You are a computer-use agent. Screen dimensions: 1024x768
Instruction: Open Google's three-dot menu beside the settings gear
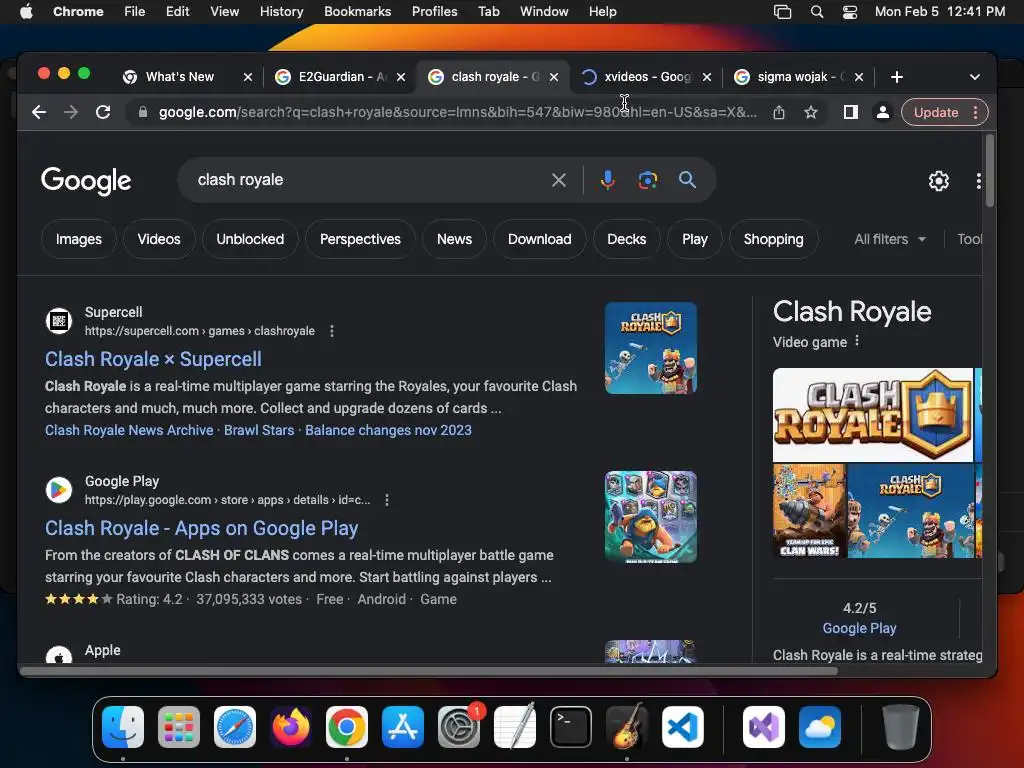[978, 181]
